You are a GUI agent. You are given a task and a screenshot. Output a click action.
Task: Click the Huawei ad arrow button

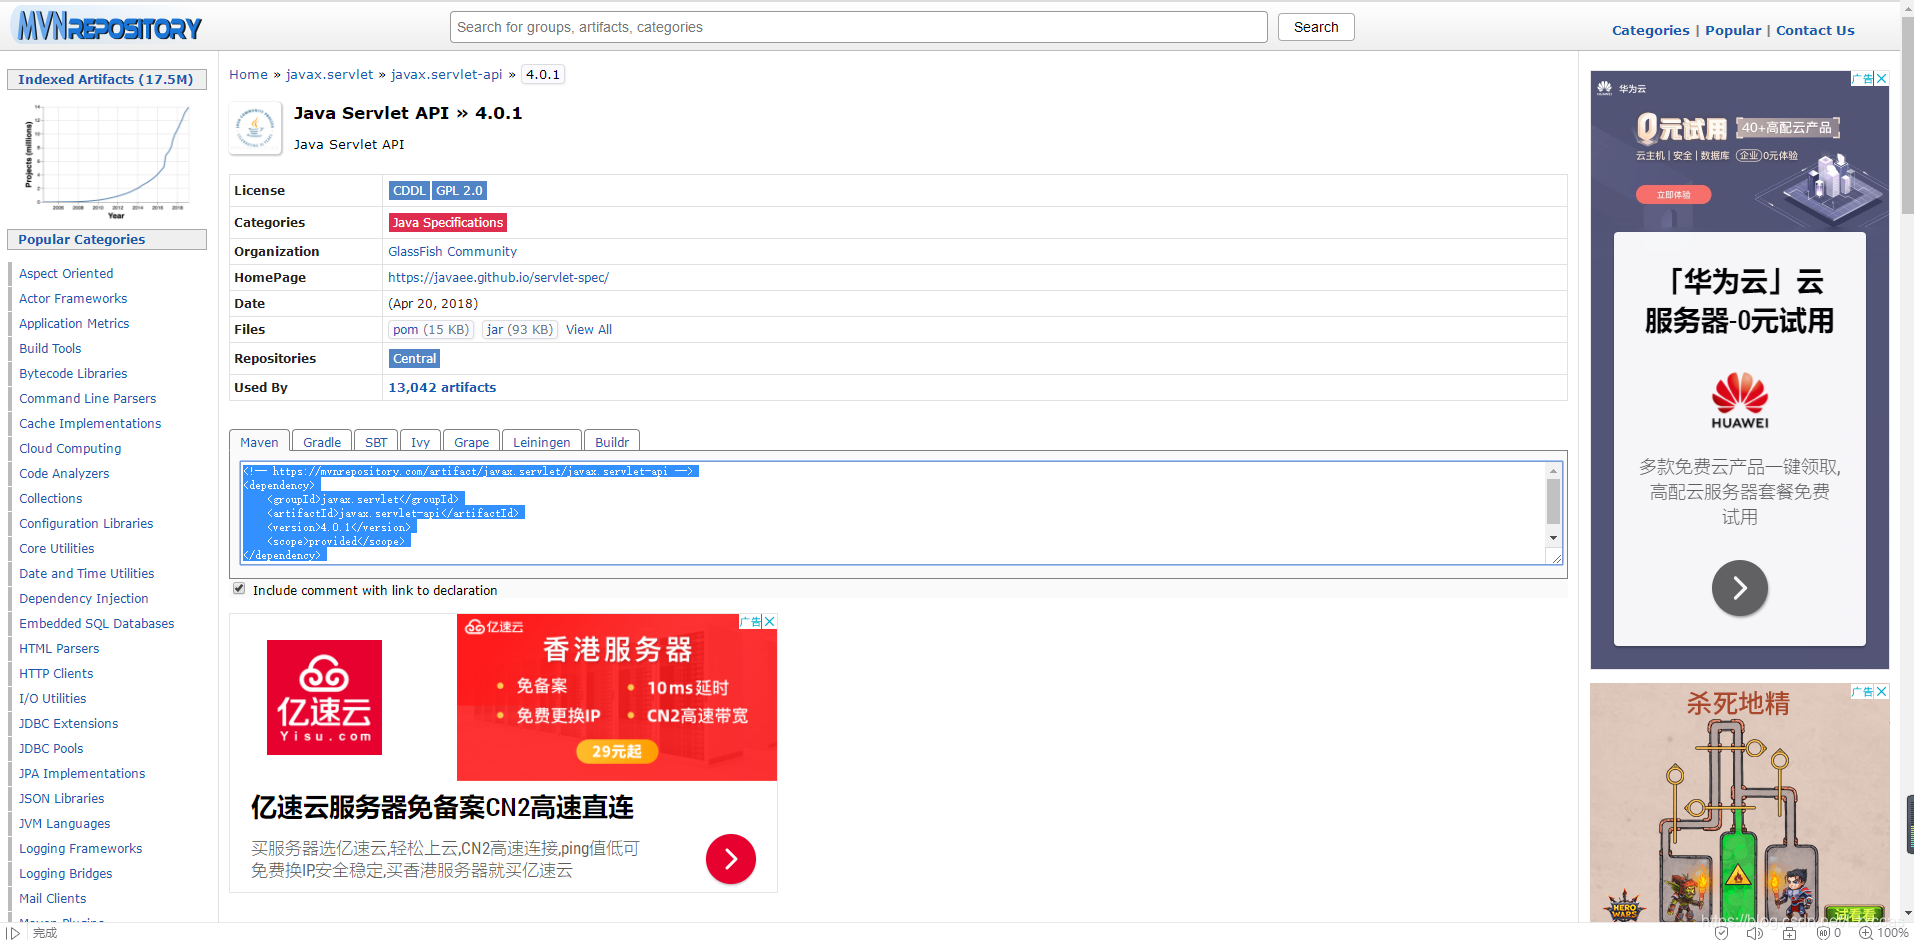coord(1739,588)
